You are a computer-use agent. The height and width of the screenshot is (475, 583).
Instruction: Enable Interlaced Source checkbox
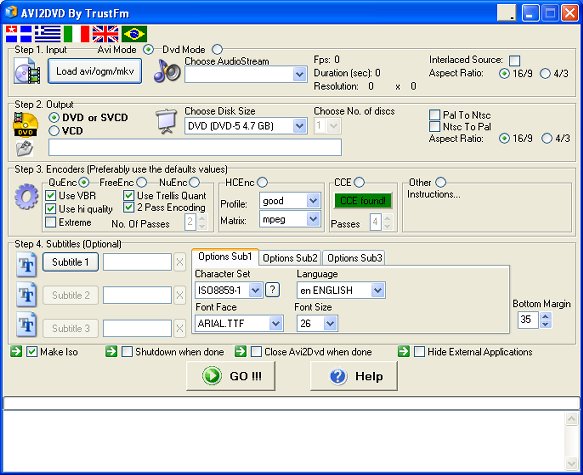point(515,60)
